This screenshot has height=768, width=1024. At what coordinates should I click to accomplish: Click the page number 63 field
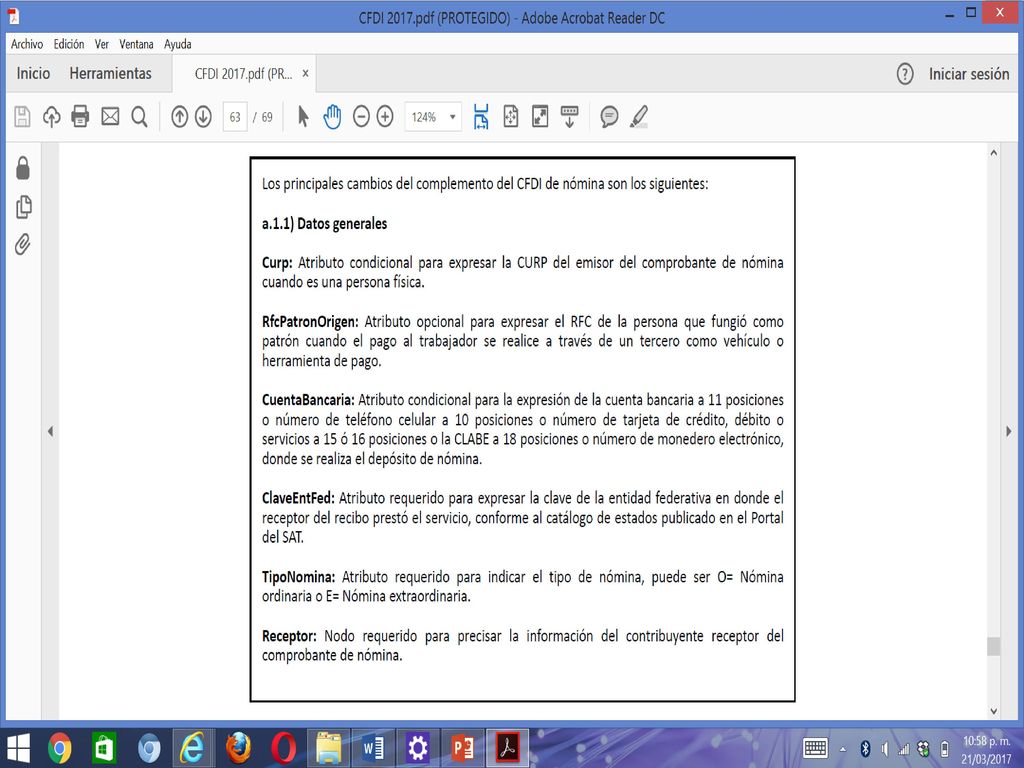235,117
